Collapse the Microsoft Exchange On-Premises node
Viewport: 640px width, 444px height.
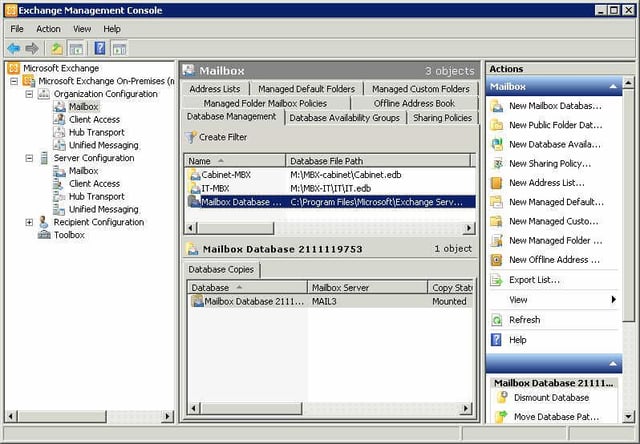14,81
